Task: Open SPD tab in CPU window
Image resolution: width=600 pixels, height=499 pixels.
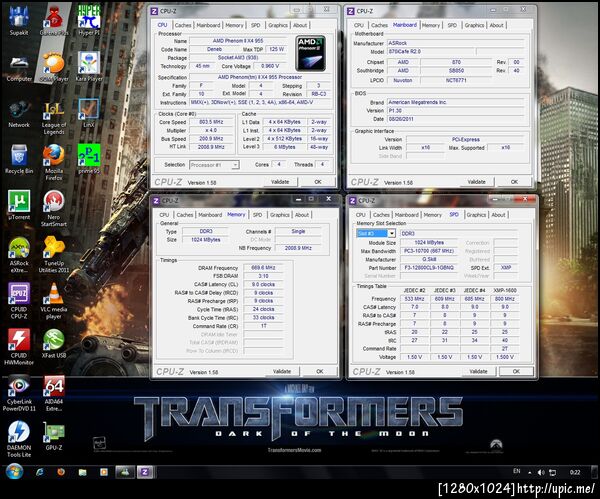Action: (256, 25)
